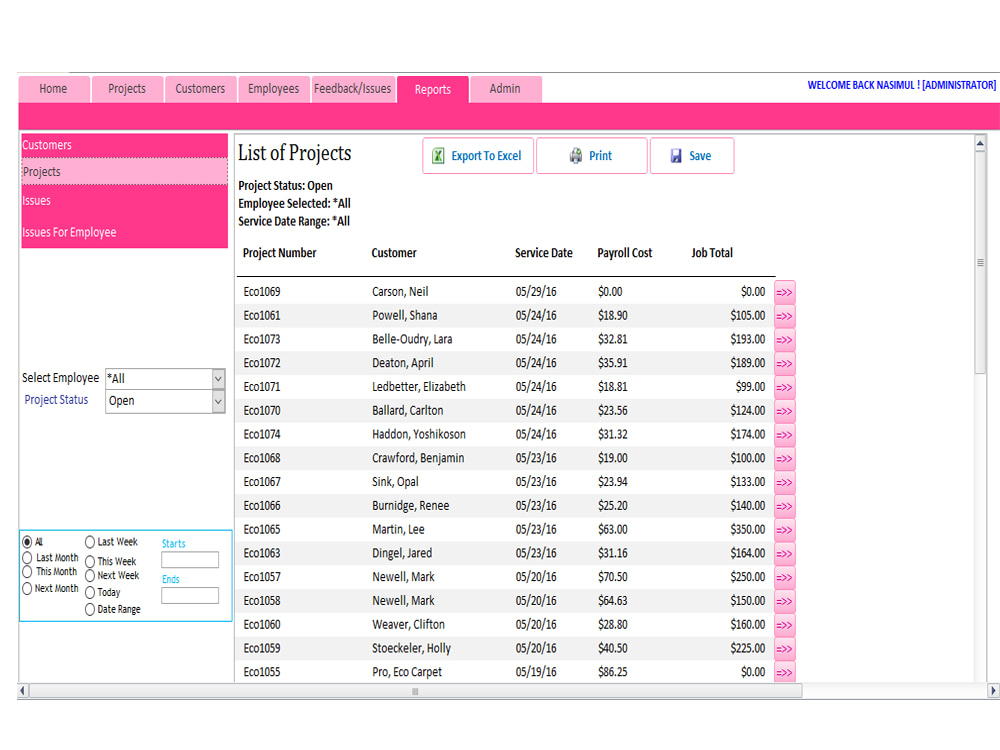Click the vertical scrollbar up arrow
The height and width of the screenshot is (750, 1000).
click(980, 144)
